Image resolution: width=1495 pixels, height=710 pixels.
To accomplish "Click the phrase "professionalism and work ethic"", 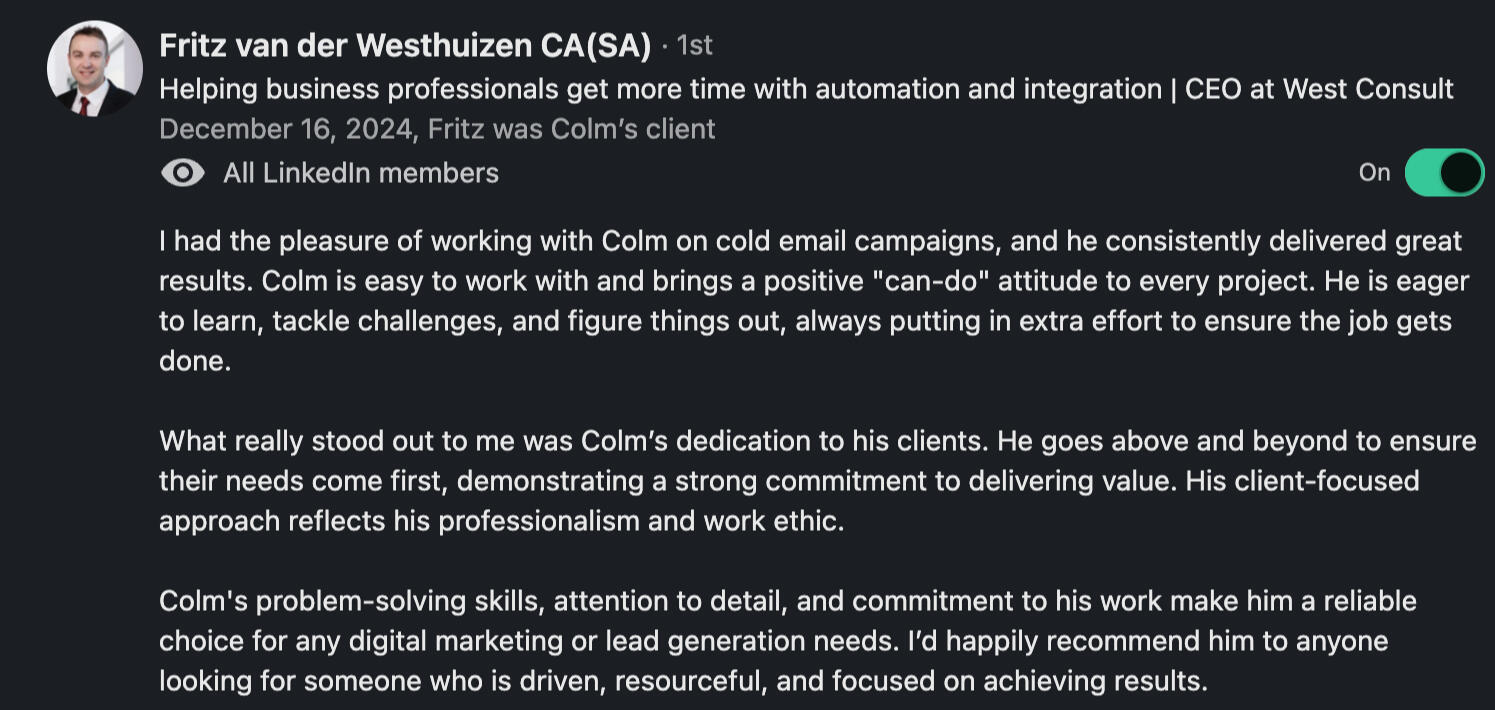I will (x=640, y=521).
